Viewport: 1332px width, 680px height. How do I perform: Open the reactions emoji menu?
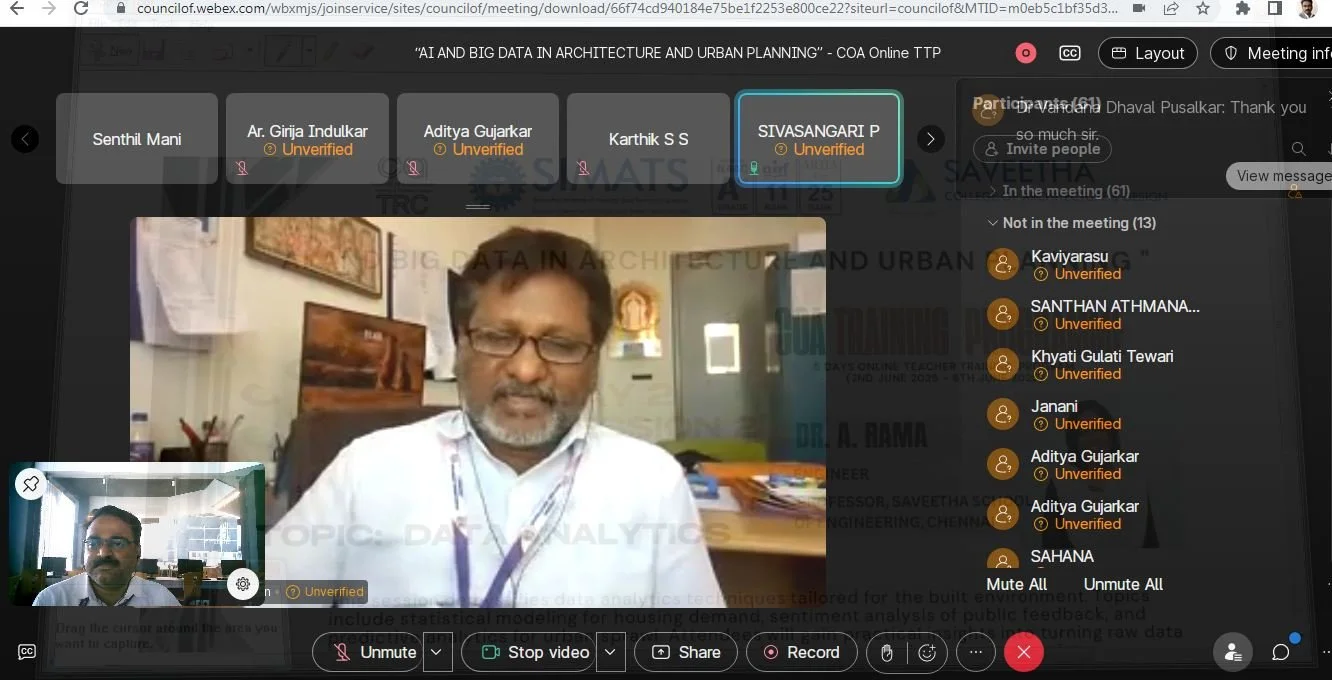pyautogui.click(x=927, y=652)
